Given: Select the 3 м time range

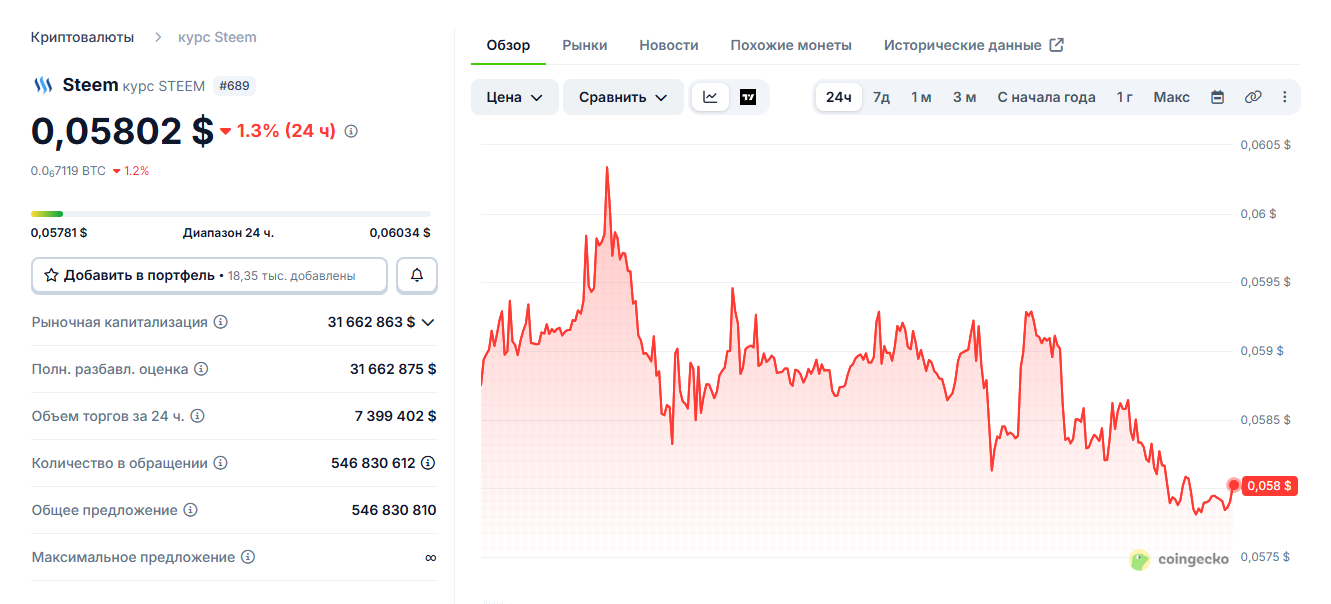Looking at the screenshot, I should point(964,97).
